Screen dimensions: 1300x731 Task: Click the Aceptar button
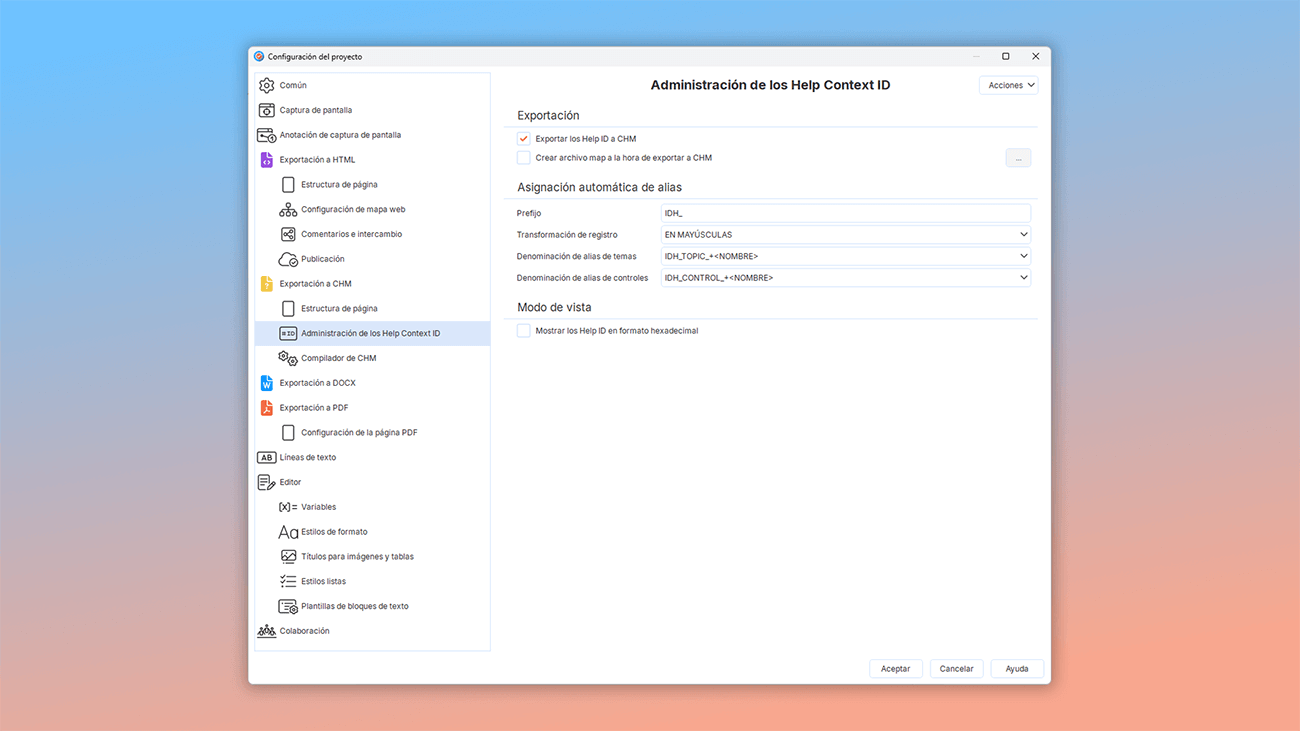coord(895,668)
